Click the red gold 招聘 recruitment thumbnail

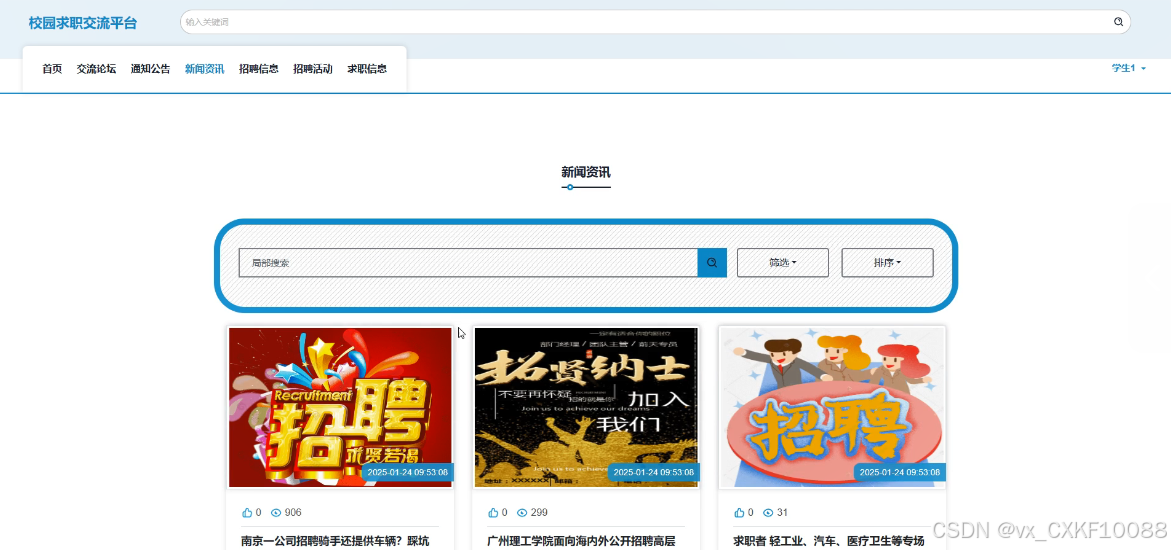point(341,407)
